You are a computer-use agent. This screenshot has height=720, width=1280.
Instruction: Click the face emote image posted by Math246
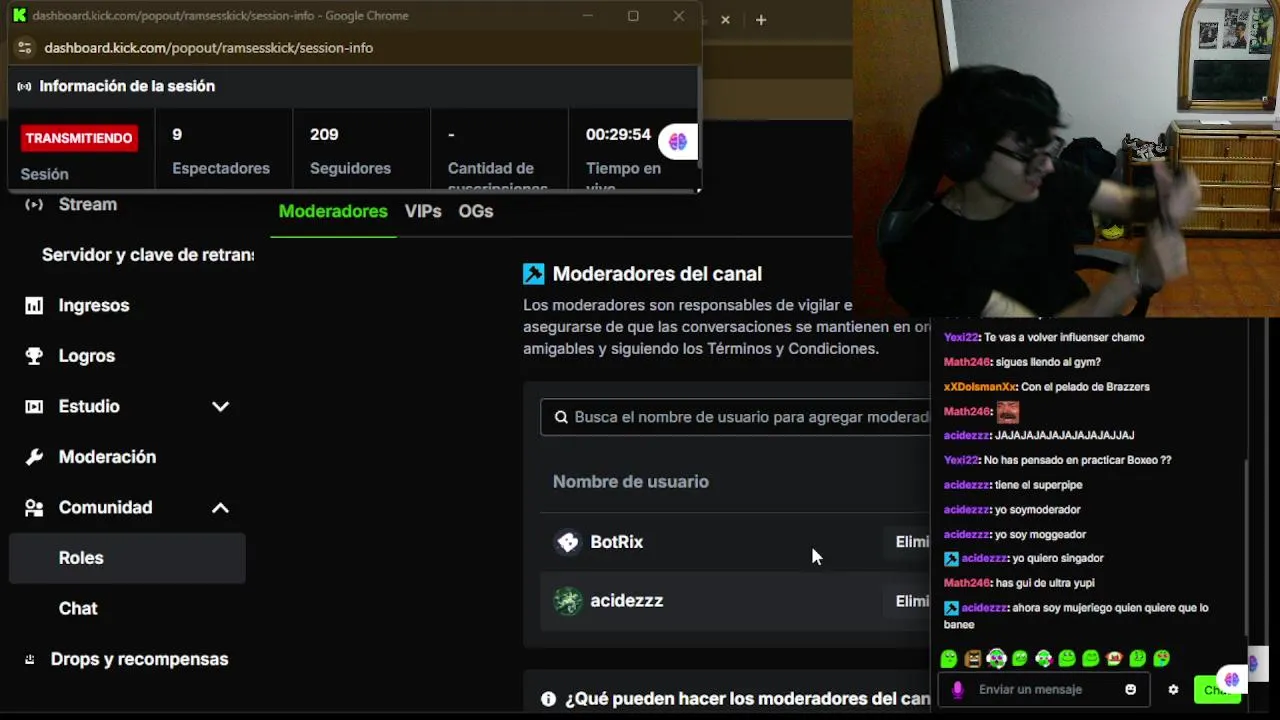click(x=1007, y=411)
